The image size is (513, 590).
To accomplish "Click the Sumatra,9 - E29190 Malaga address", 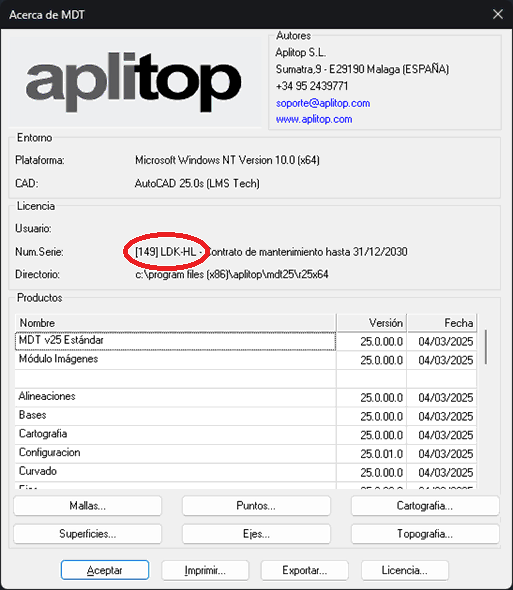I will (362, 69).
